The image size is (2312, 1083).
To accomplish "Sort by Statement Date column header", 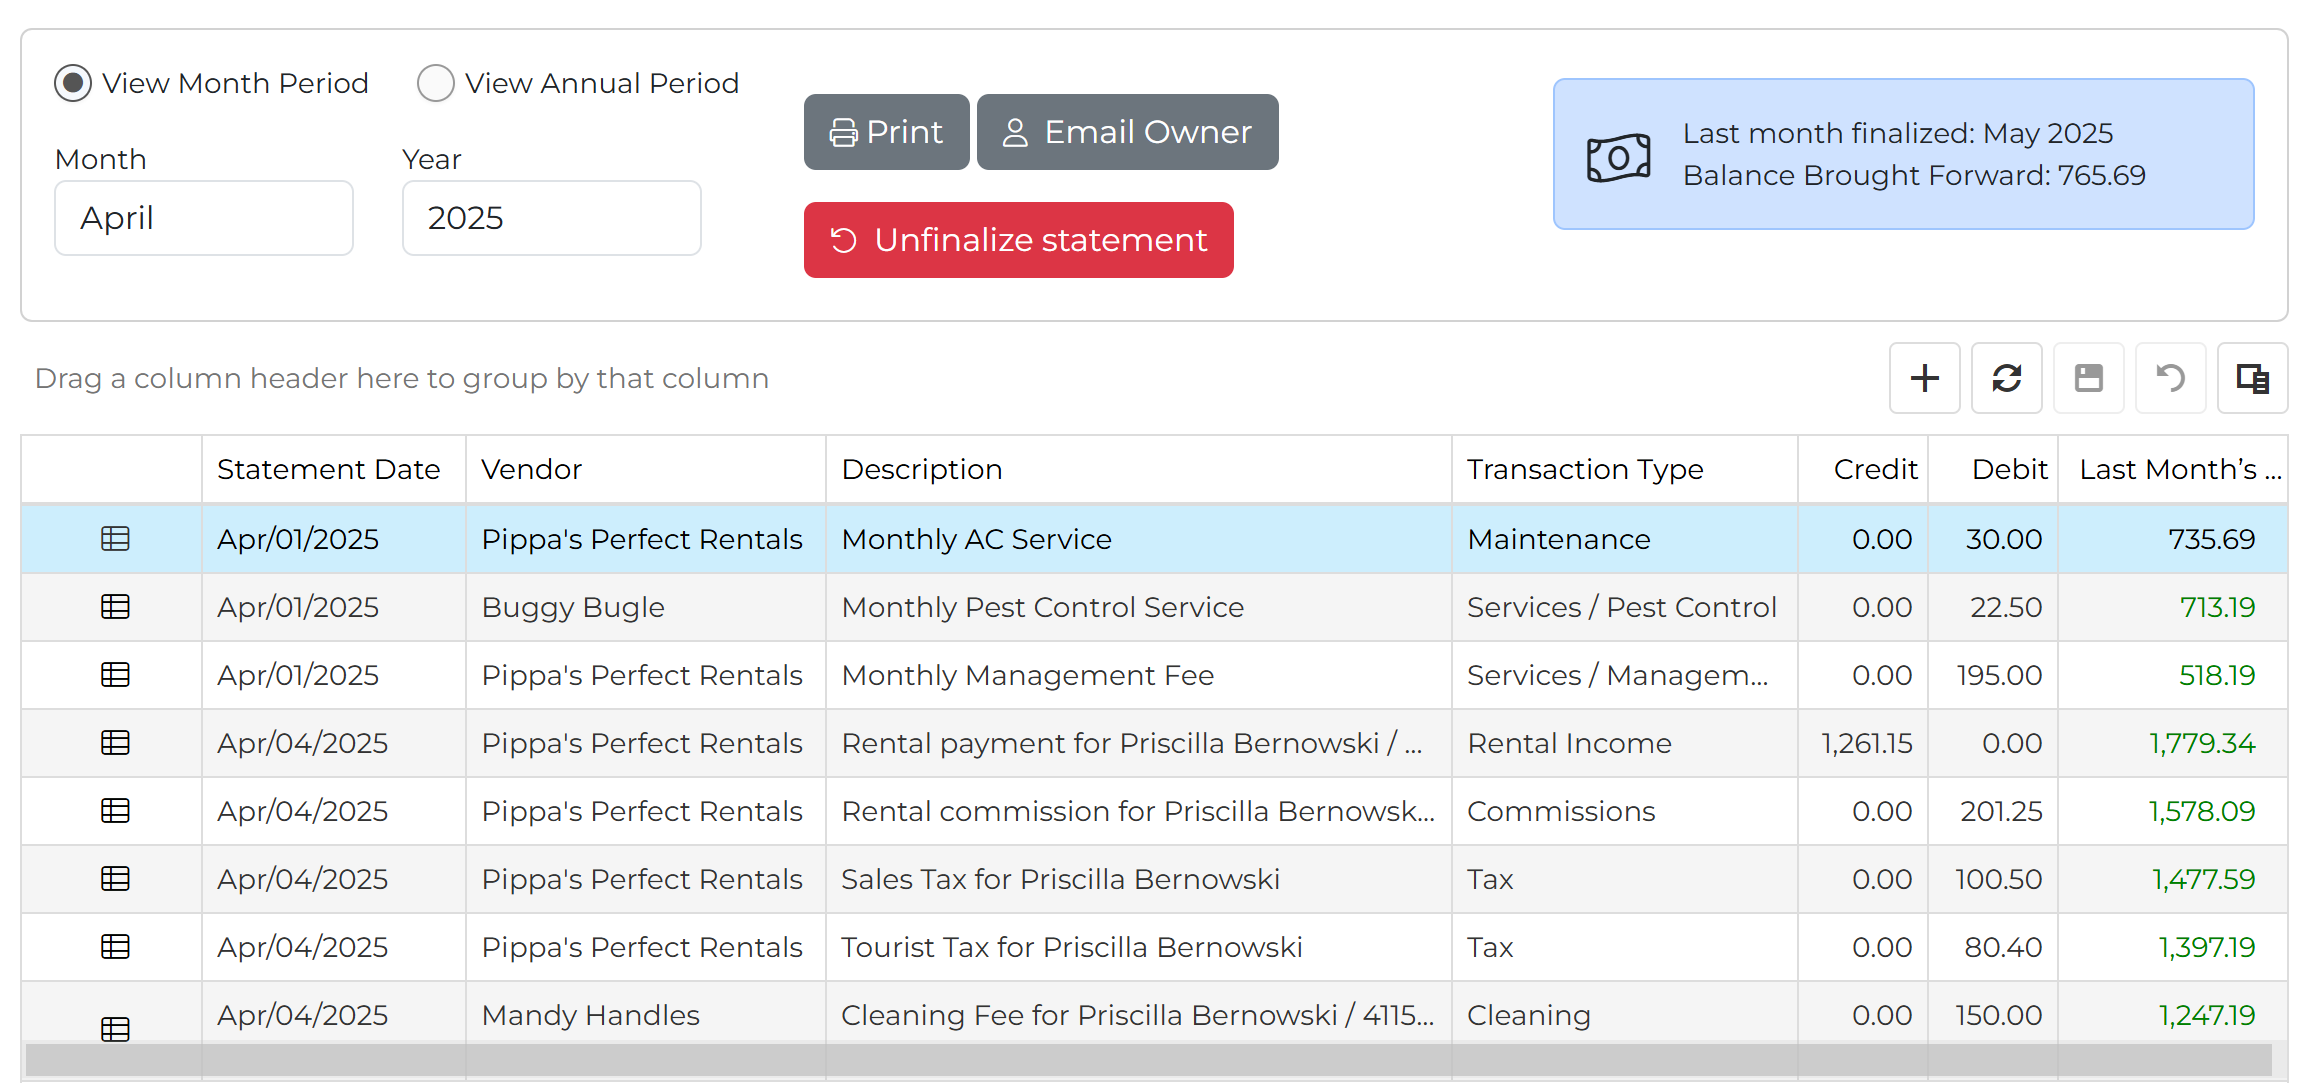I will [x=328, y=469].
